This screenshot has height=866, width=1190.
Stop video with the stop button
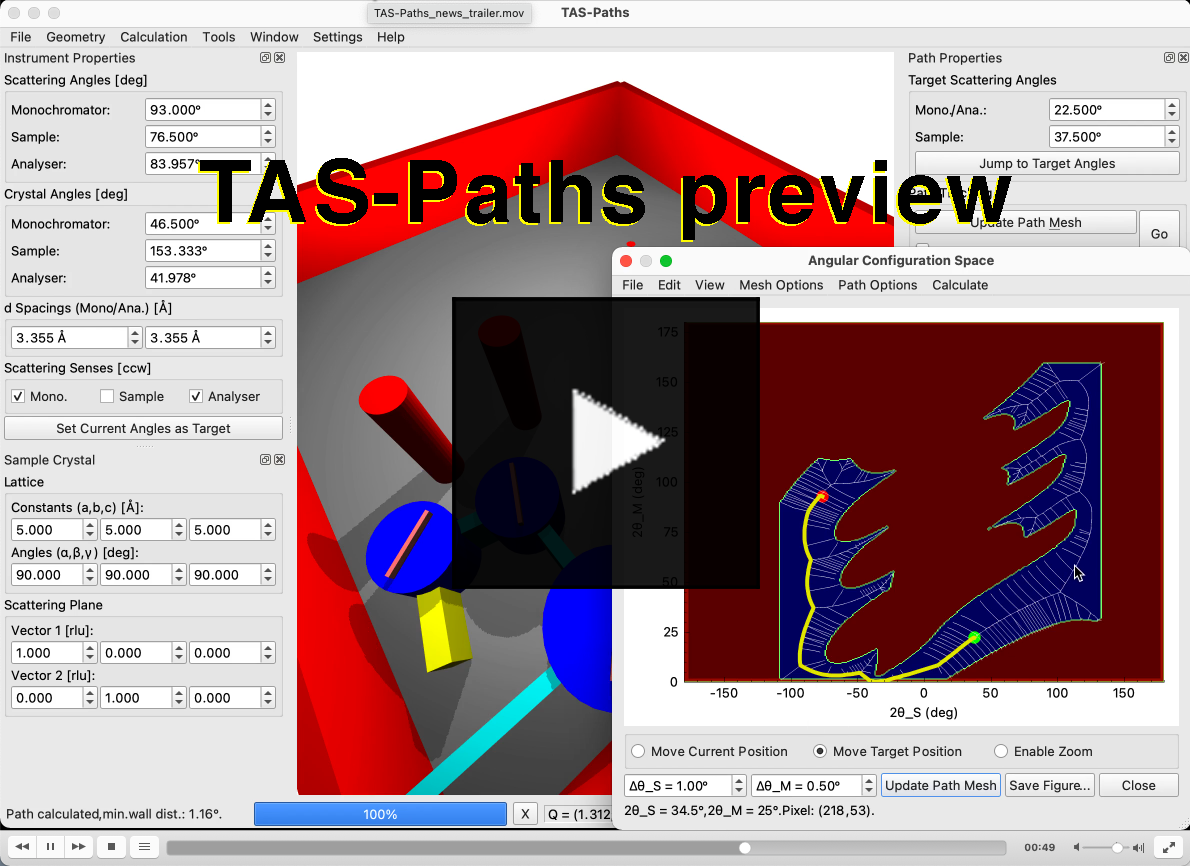click(112, 847)
